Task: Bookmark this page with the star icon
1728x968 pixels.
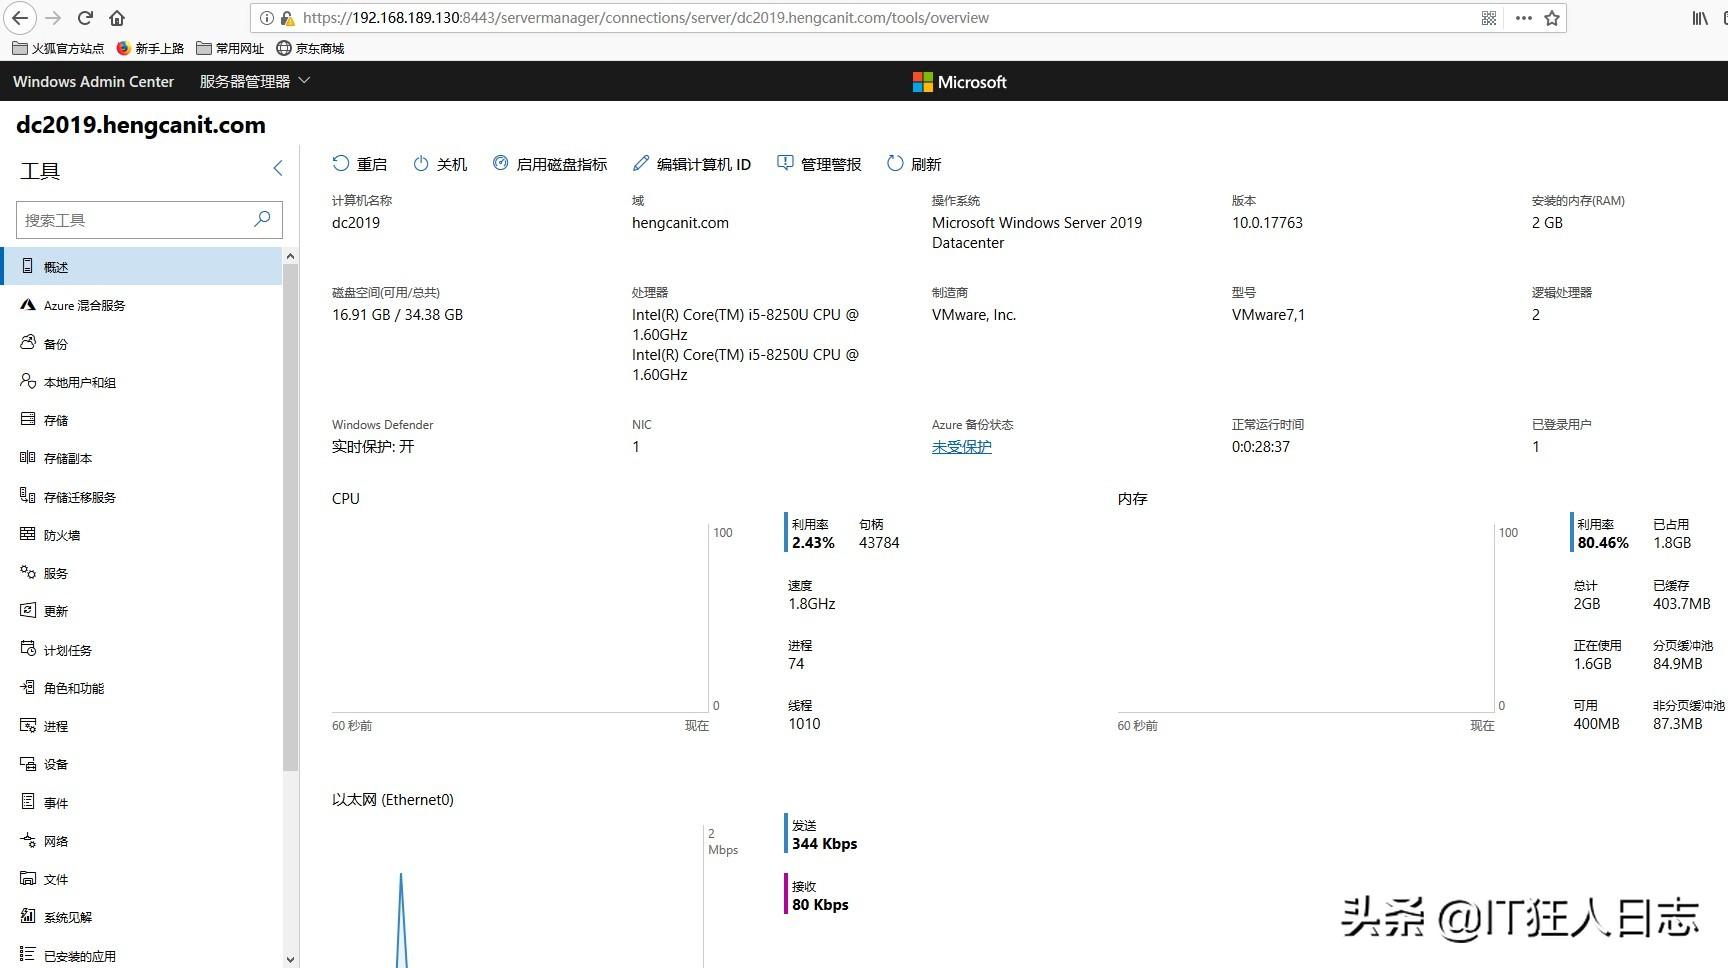Action: coord(1552,18)
